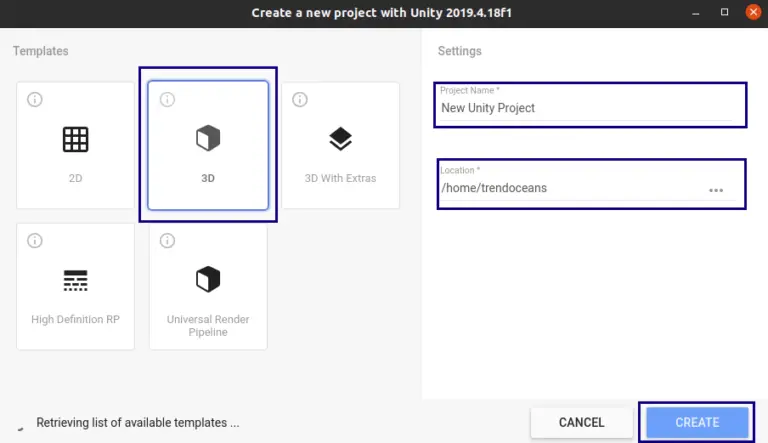Select the 3D template cube icon

point(207,139)
